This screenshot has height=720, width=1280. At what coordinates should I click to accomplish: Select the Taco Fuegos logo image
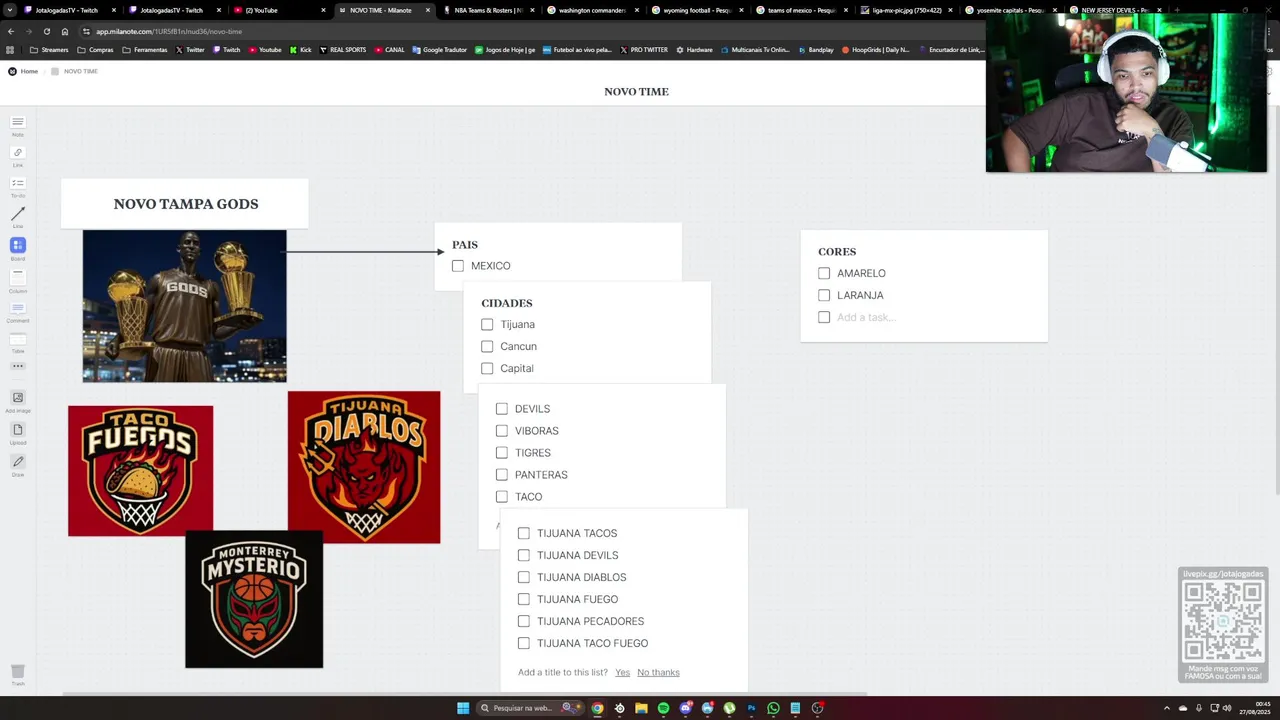point(141,471)
